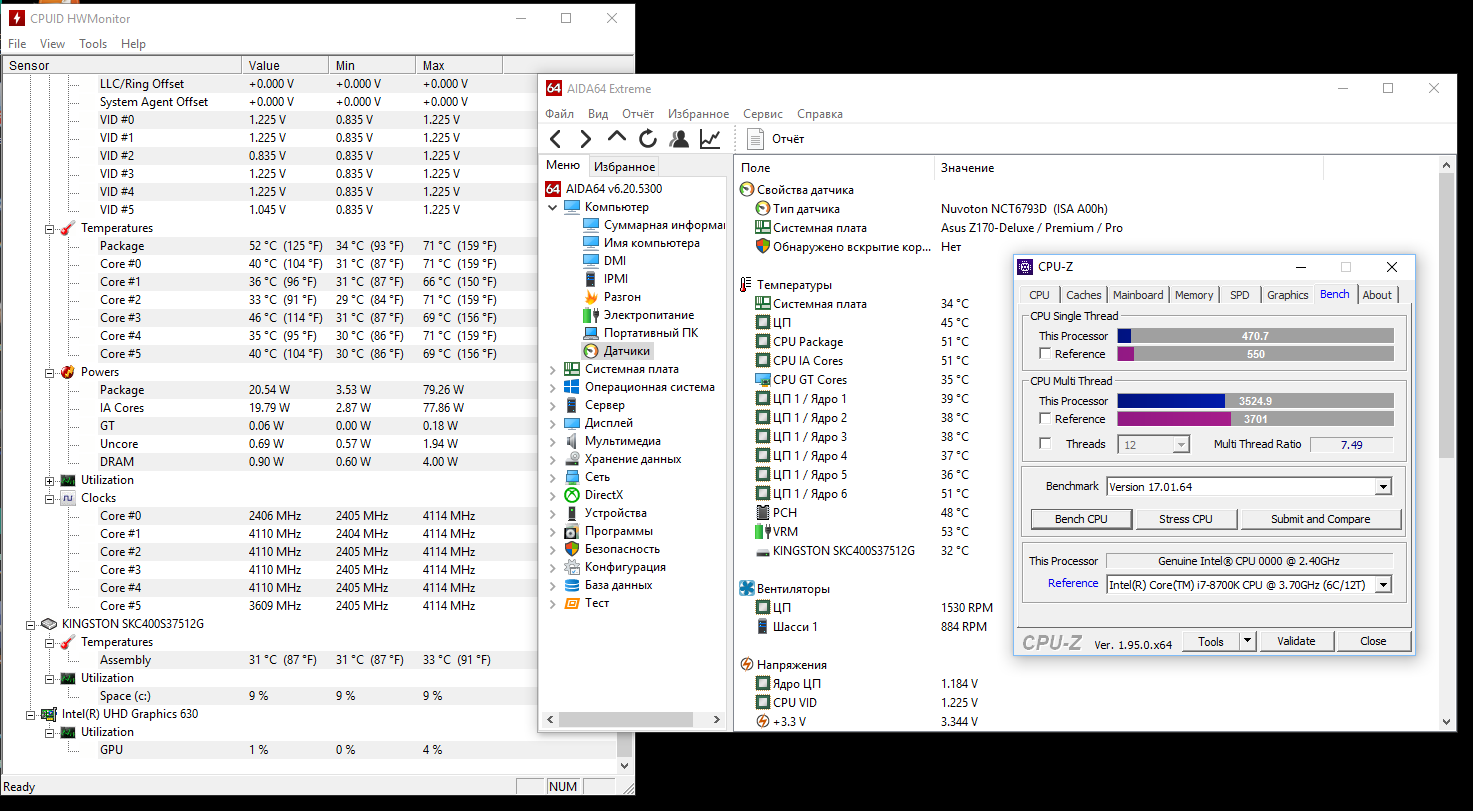Screen dimensions: 1473x811
Task: Open the IPMI icon in AIDA64 tree
Action: (590, 279)
